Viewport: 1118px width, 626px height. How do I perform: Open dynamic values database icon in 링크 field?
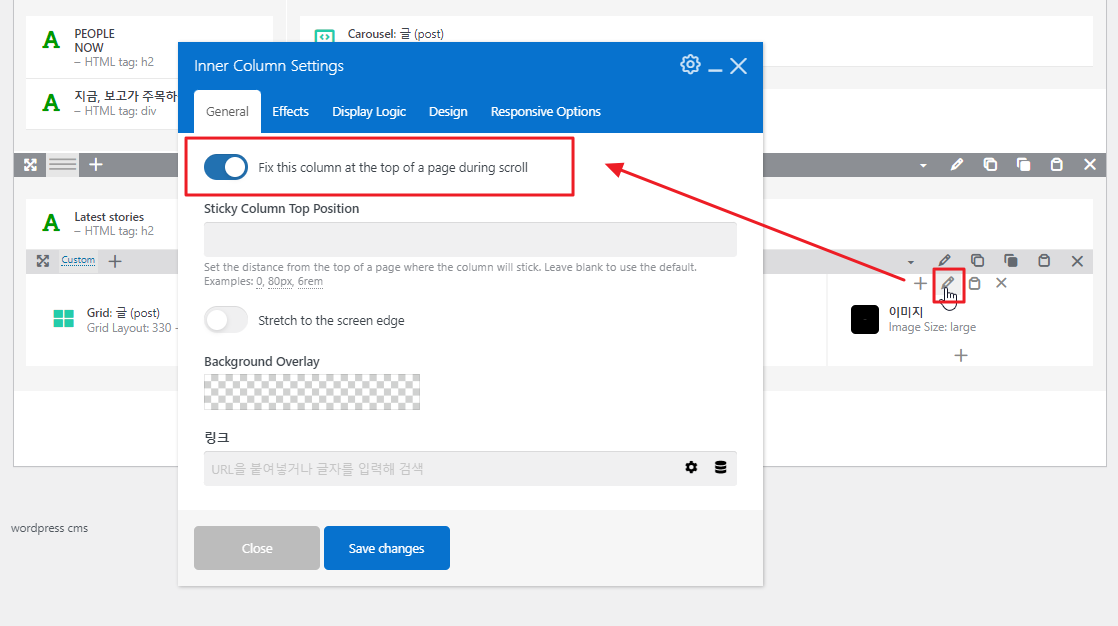(721, 467)
